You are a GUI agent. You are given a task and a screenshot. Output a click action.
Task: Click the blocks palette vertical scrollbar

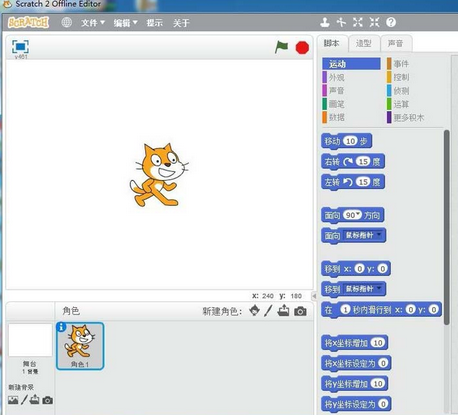coord(447,227)
